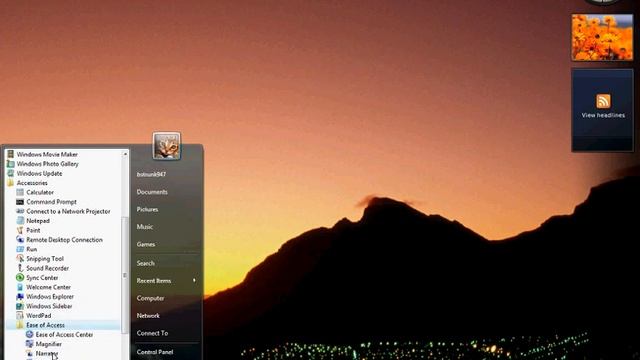Open Windows Update icon
Screen dimensions: 640x360
[x=11, y=173]
